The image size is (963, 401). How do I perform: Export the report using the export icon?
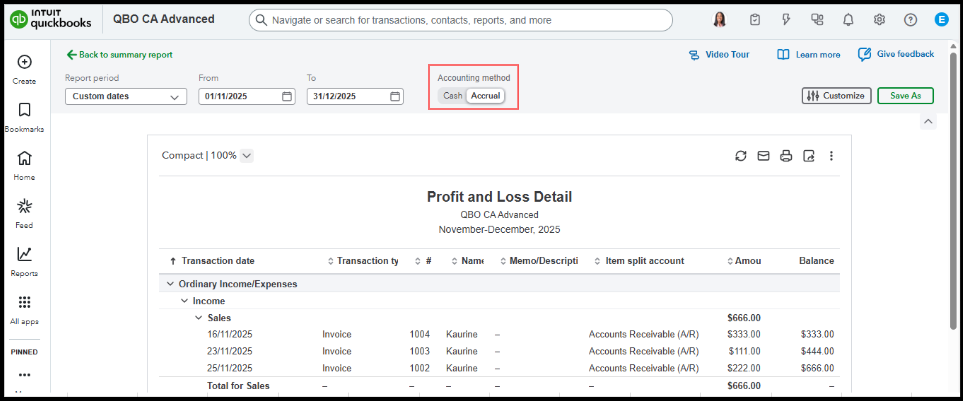coord(809,156)
